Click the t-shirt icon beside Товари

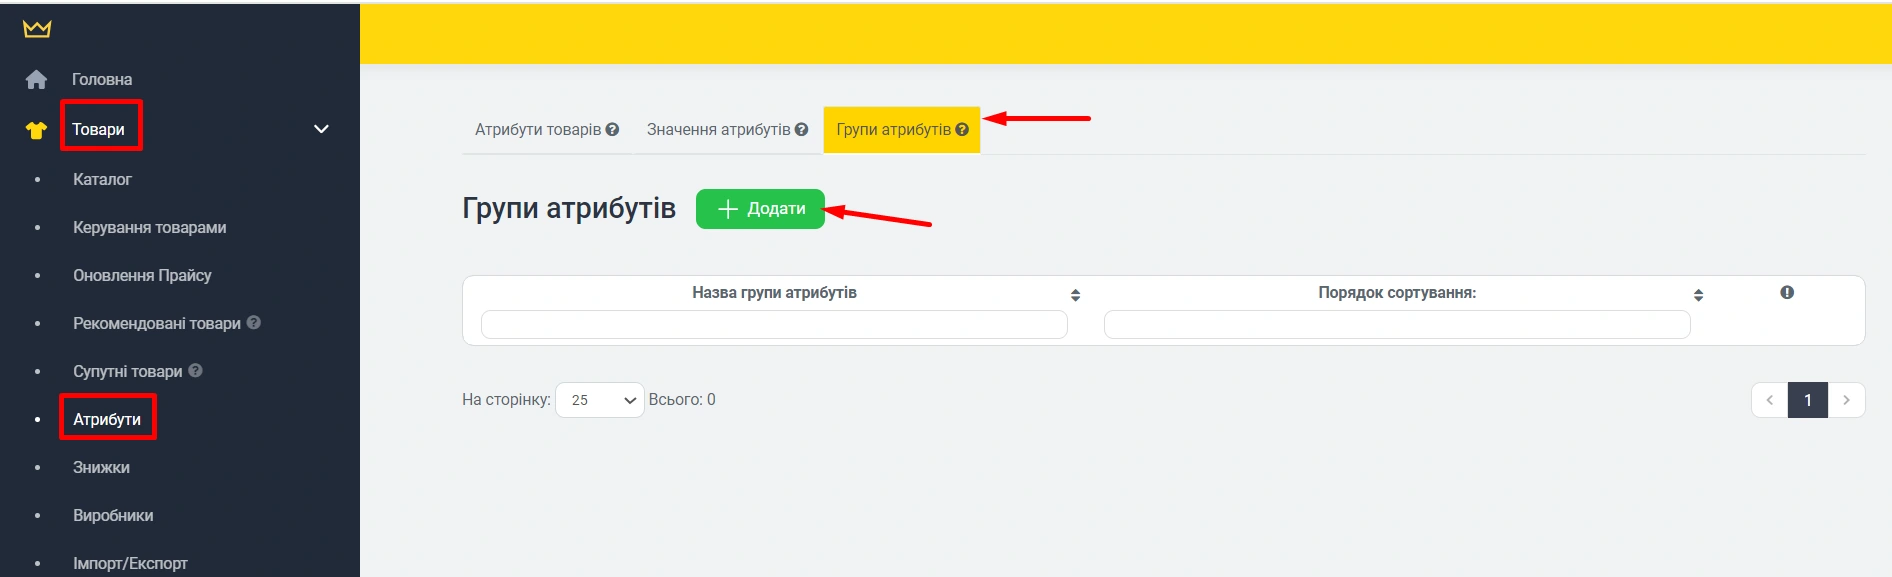click(36, 130)
